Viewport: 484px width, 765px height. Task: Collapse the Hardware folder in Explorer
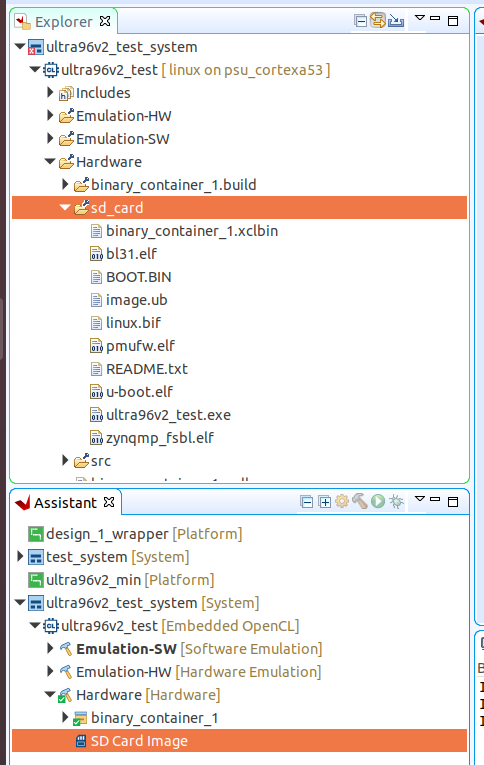pyautogui.click(x=50, y=161)
